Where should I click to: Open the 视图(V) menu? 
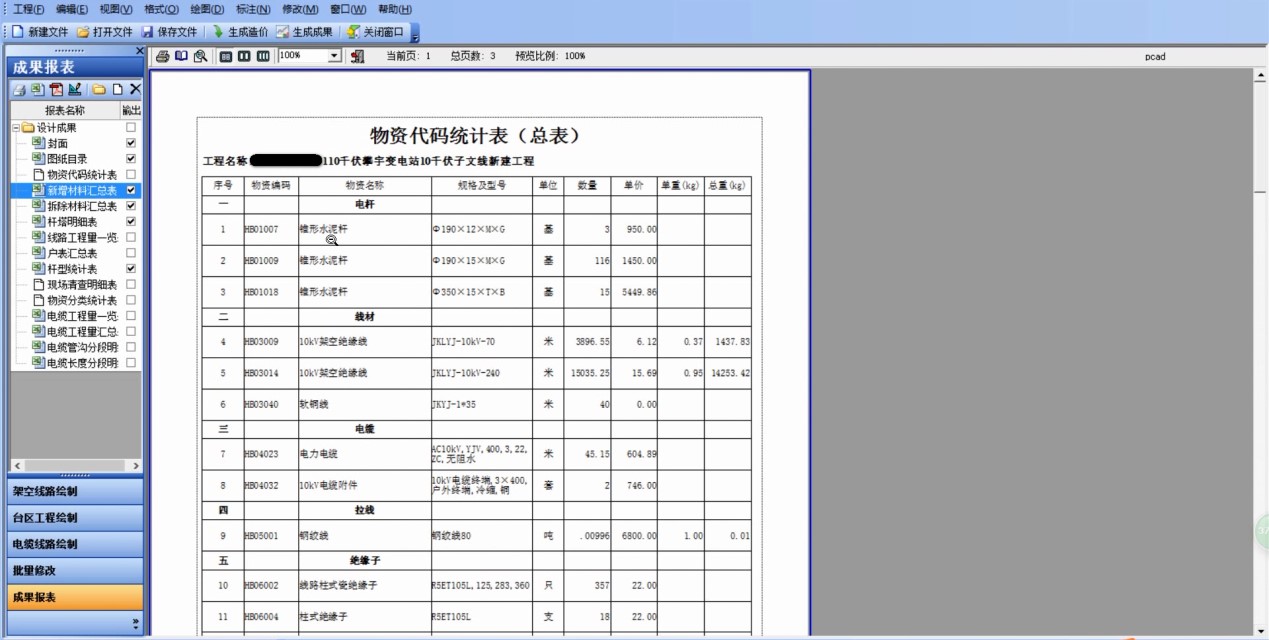coord(116,9)
